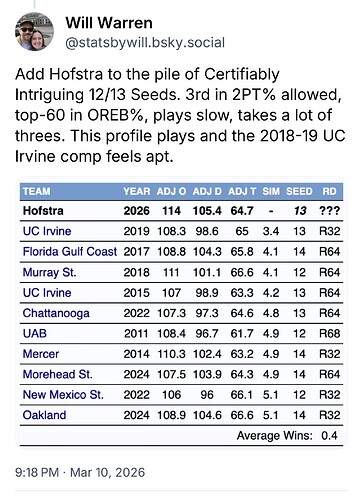
Task: Click the SIM column header
Action: pos(271,191)
